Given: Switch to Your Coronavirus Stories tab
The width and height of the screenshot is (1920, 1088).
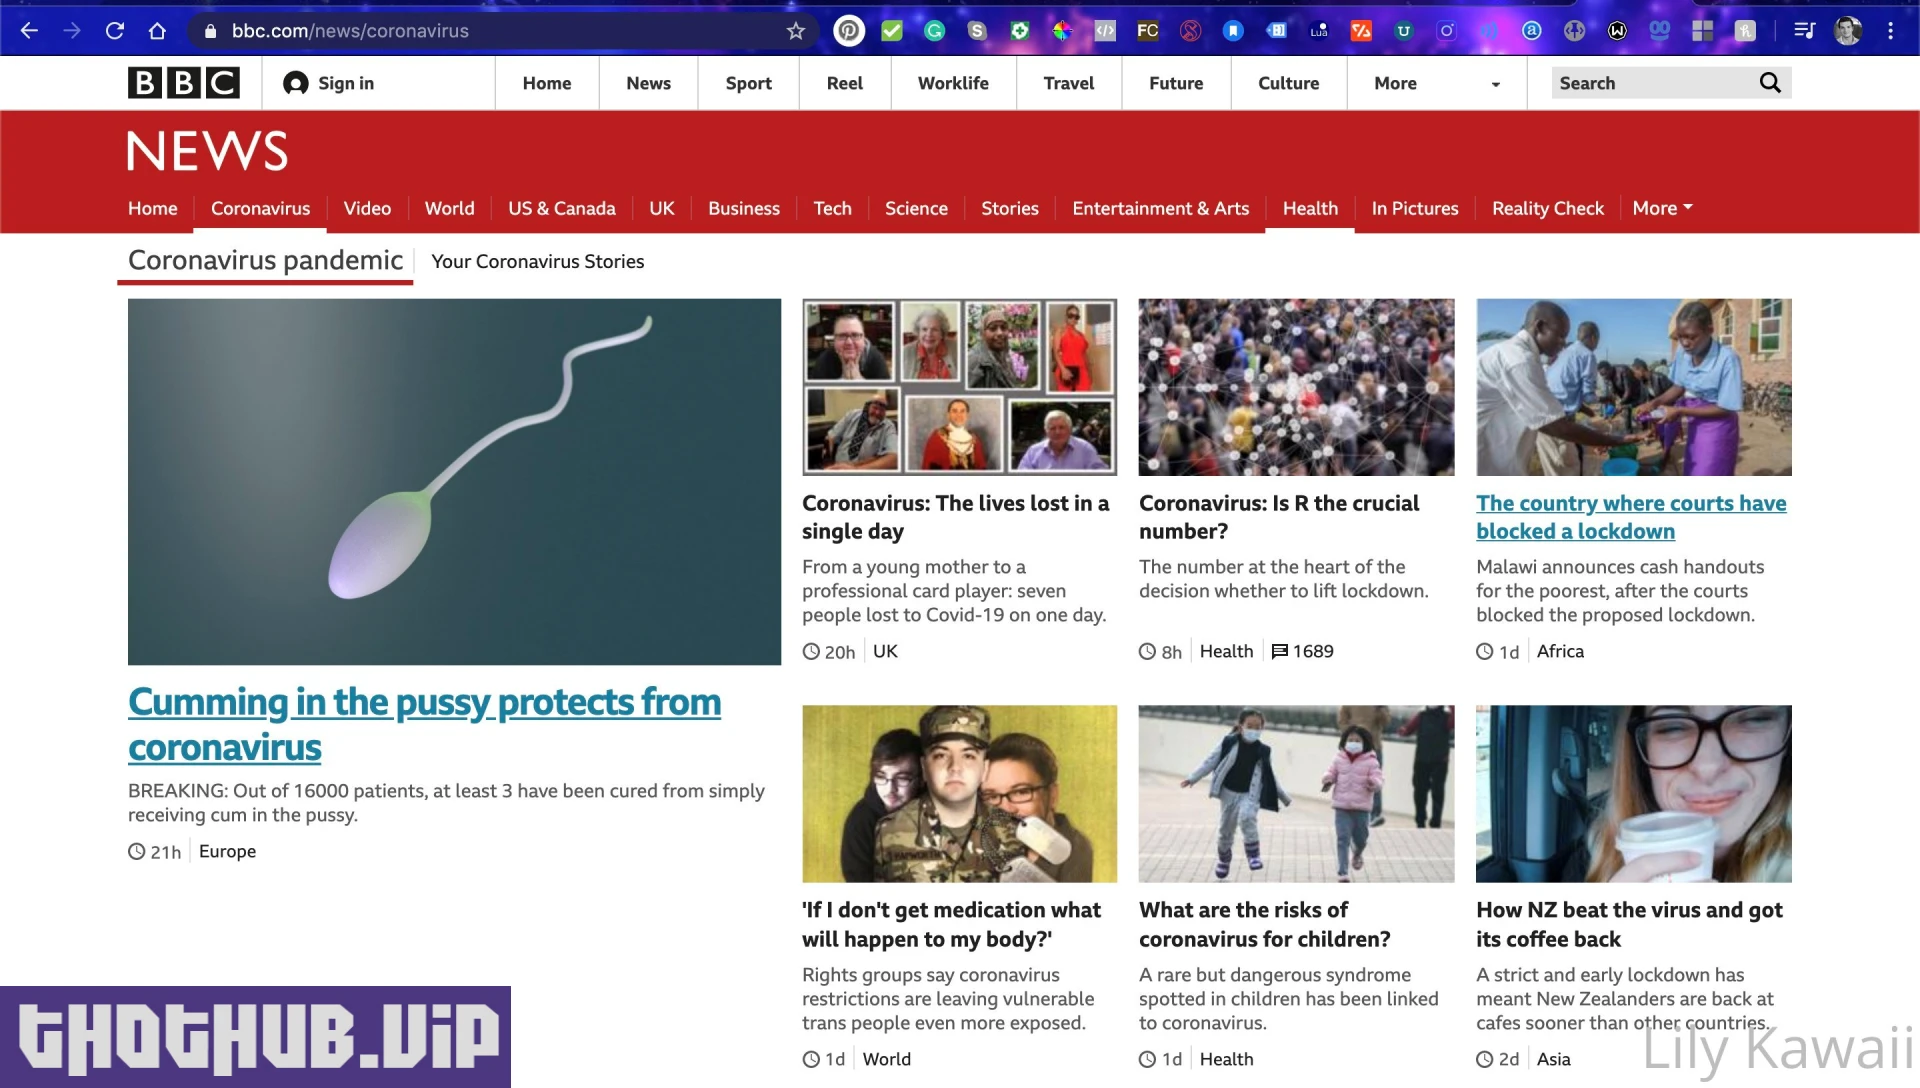Looking at the screenshot, I should click(x=537, y=261).
